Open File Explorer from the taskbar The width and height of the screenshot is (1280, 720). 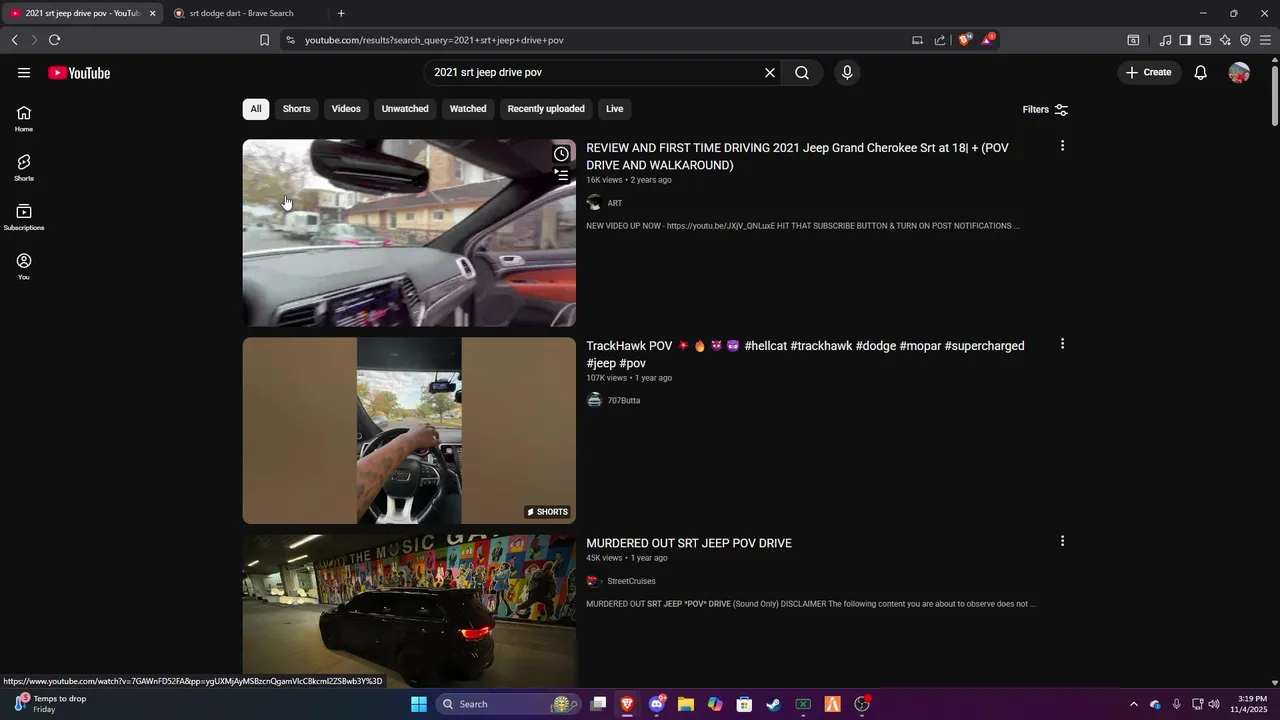(x=686, y=704)
